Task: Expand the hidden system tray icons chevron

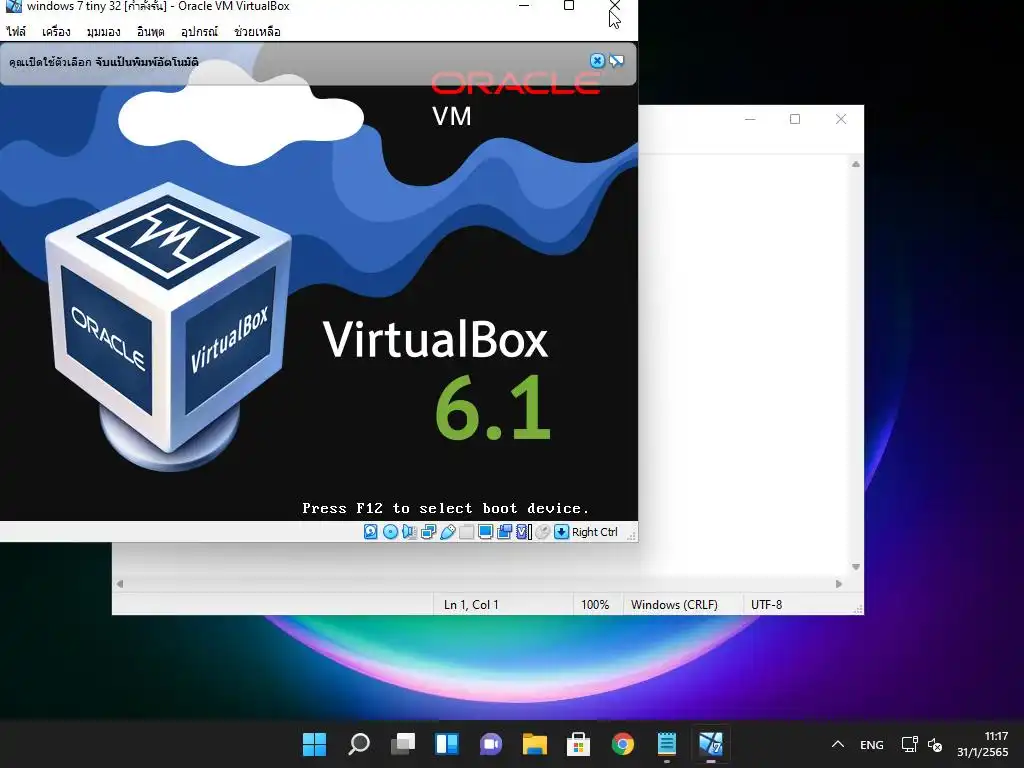Action: (x=838, y=744)
